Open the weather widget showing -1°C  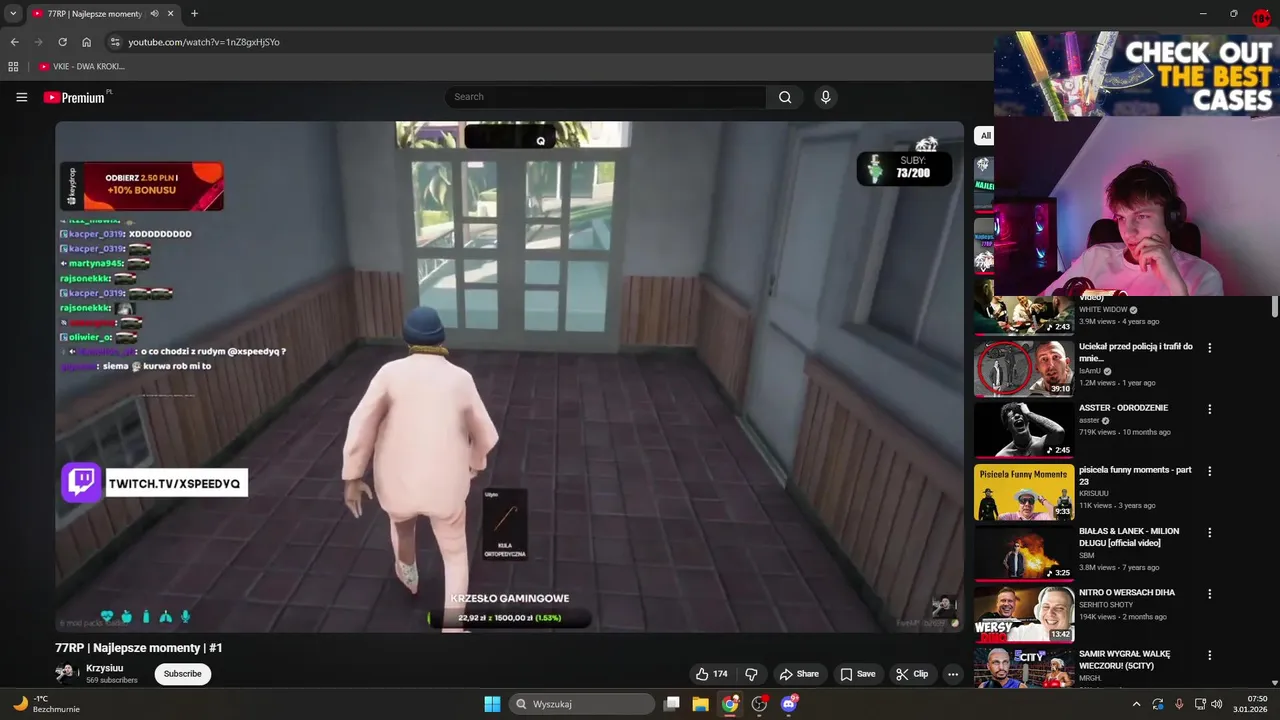[x=47, y=704]
